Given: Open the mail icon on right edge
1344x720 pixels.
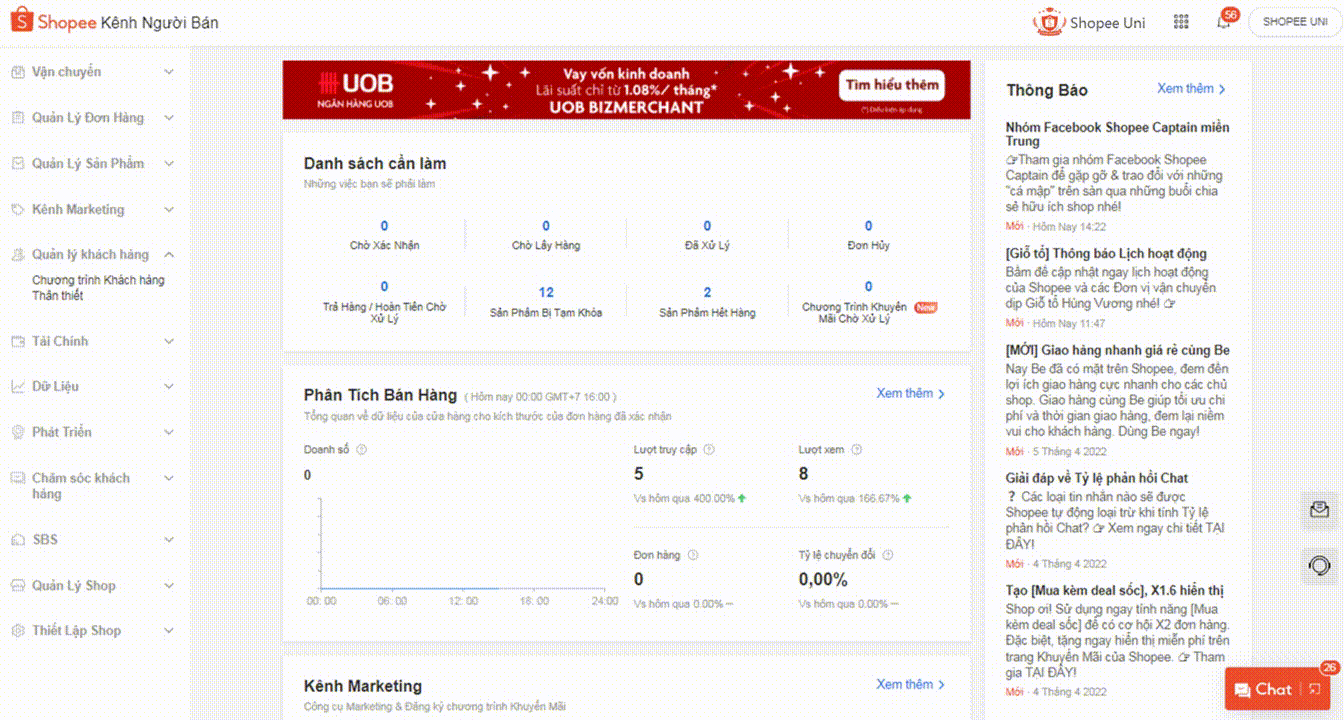Looking at the screenshot, I should point(1319,510).
